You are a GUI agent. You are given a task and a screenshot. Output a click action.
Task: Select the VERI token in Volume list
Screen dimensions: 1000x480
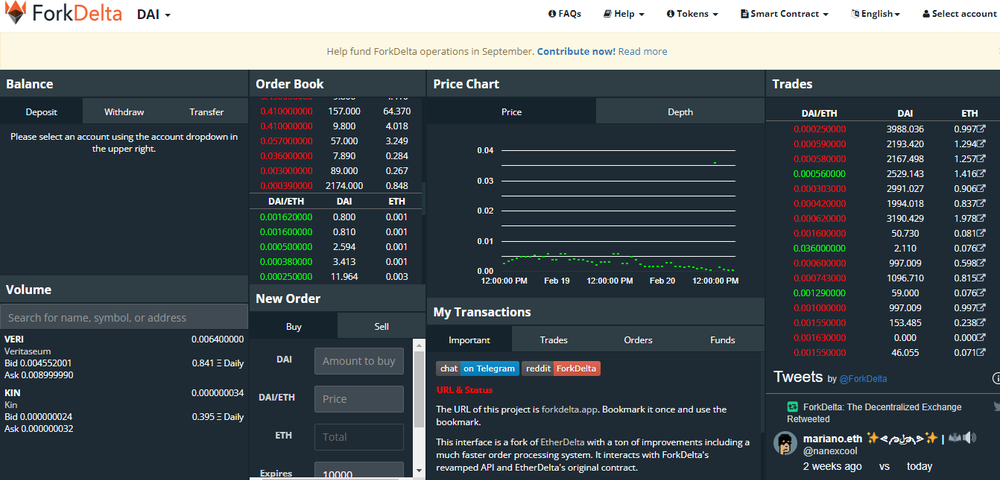124,357
